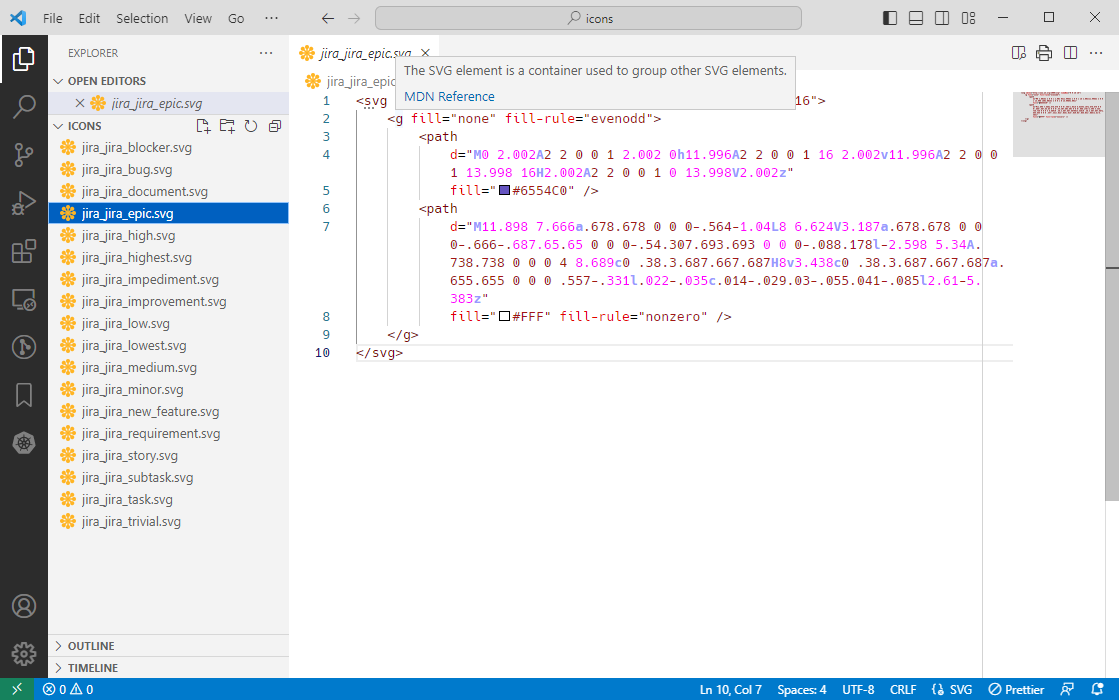1119x700 pixels.
Task: Open the File menu
Action: (53, 19)
